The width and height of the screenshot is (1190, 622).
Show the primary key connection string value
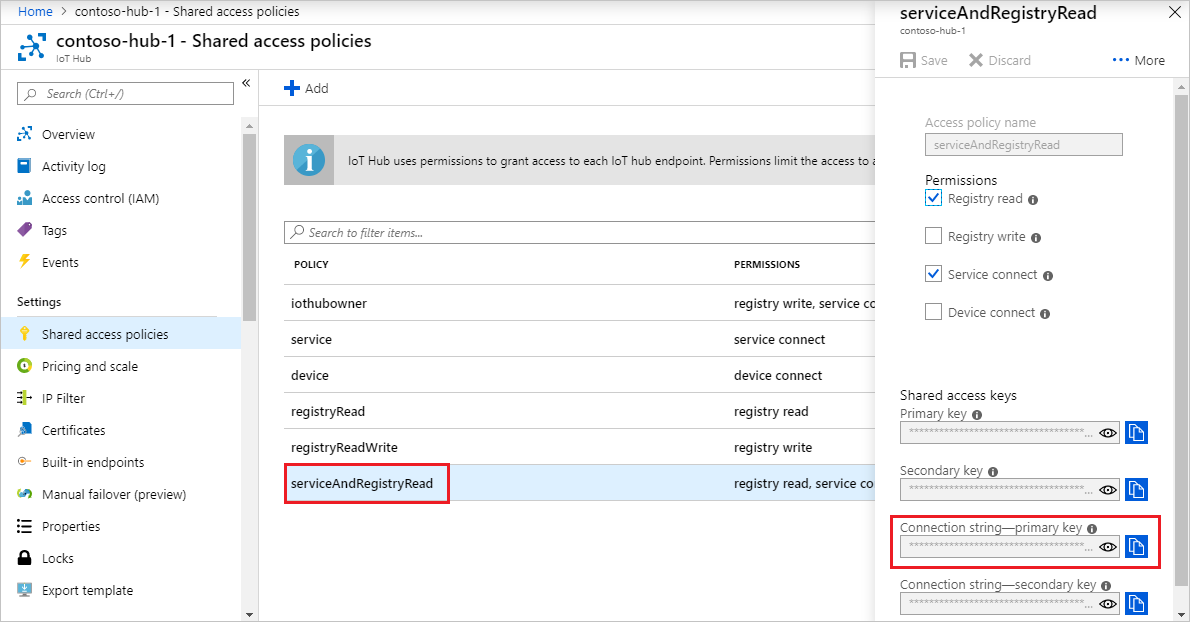pyautogui.click(x=1108, y=547)
